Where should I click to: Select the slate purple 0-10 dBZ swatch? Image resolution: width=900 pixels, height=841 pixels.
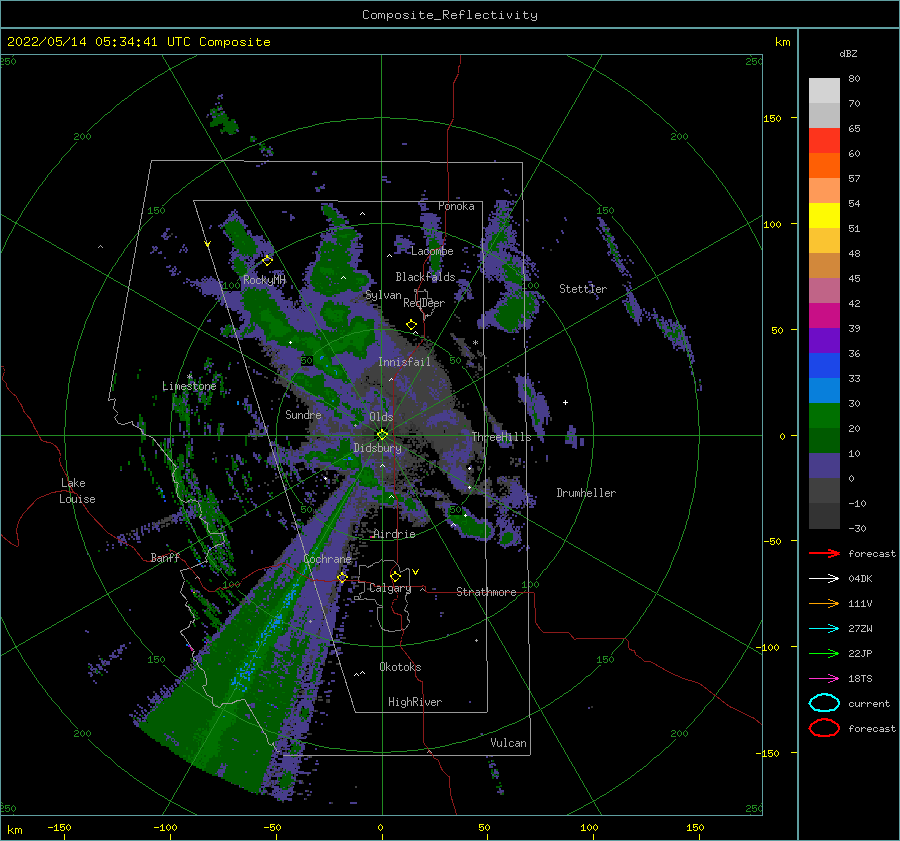824,466
